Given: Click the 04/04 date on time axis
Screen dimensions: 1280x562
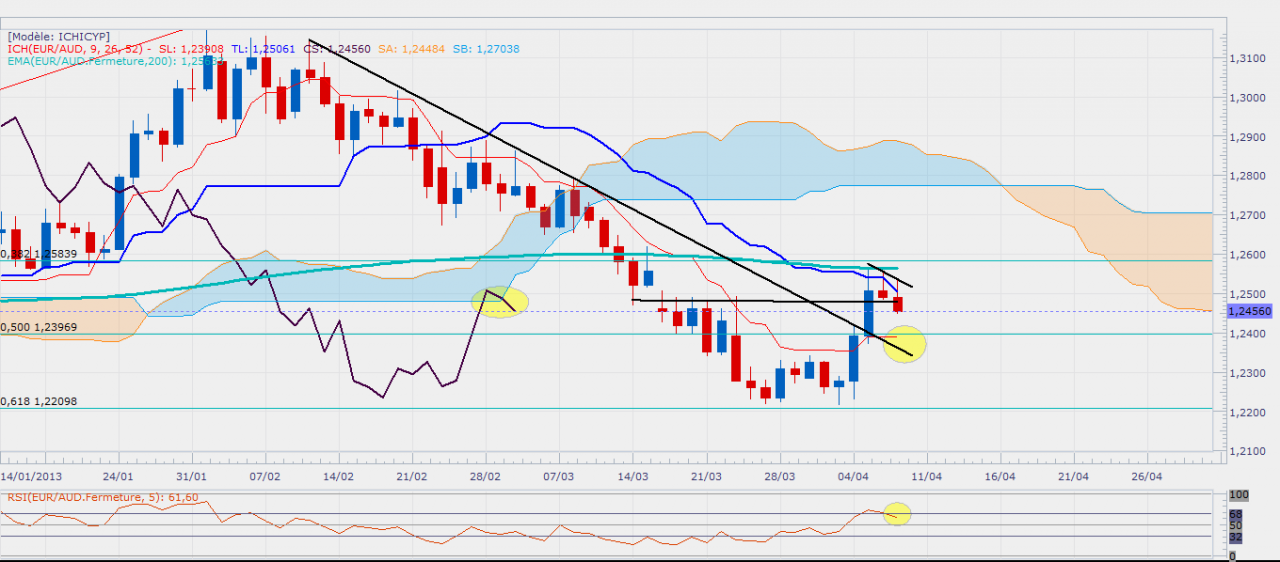Looking at the screenshot, I should [852, 477].
